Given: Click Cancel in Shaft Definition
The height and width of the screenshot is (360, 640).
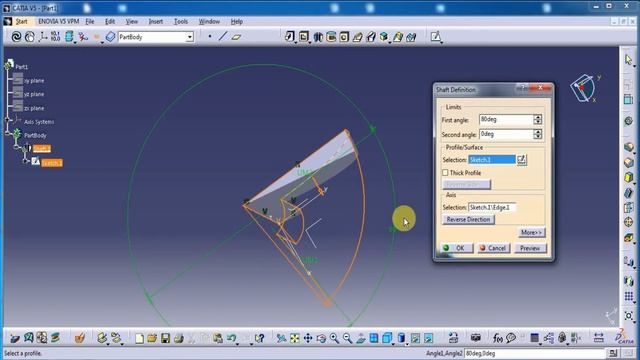Looking at the screenshot, I should [x=494, y=248].
